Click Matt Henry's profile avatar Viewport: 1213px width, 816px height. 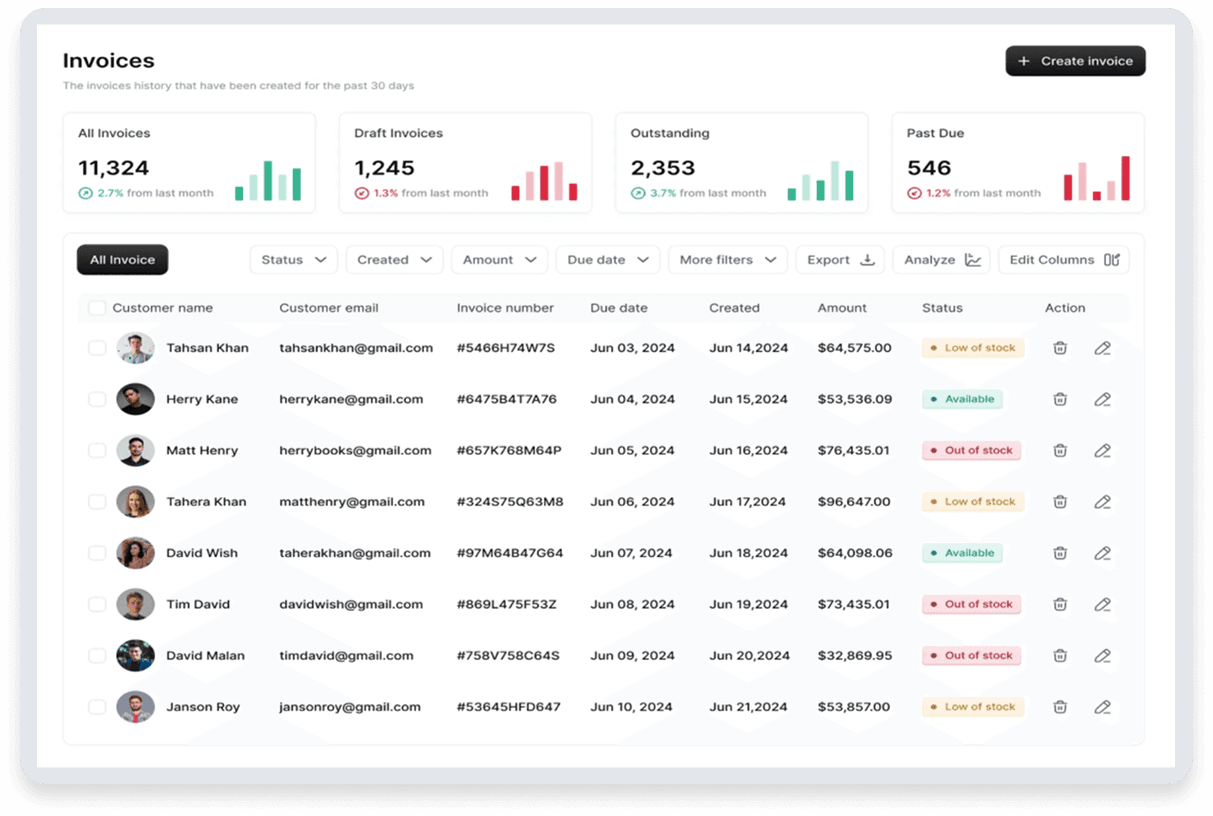point(135,450)
